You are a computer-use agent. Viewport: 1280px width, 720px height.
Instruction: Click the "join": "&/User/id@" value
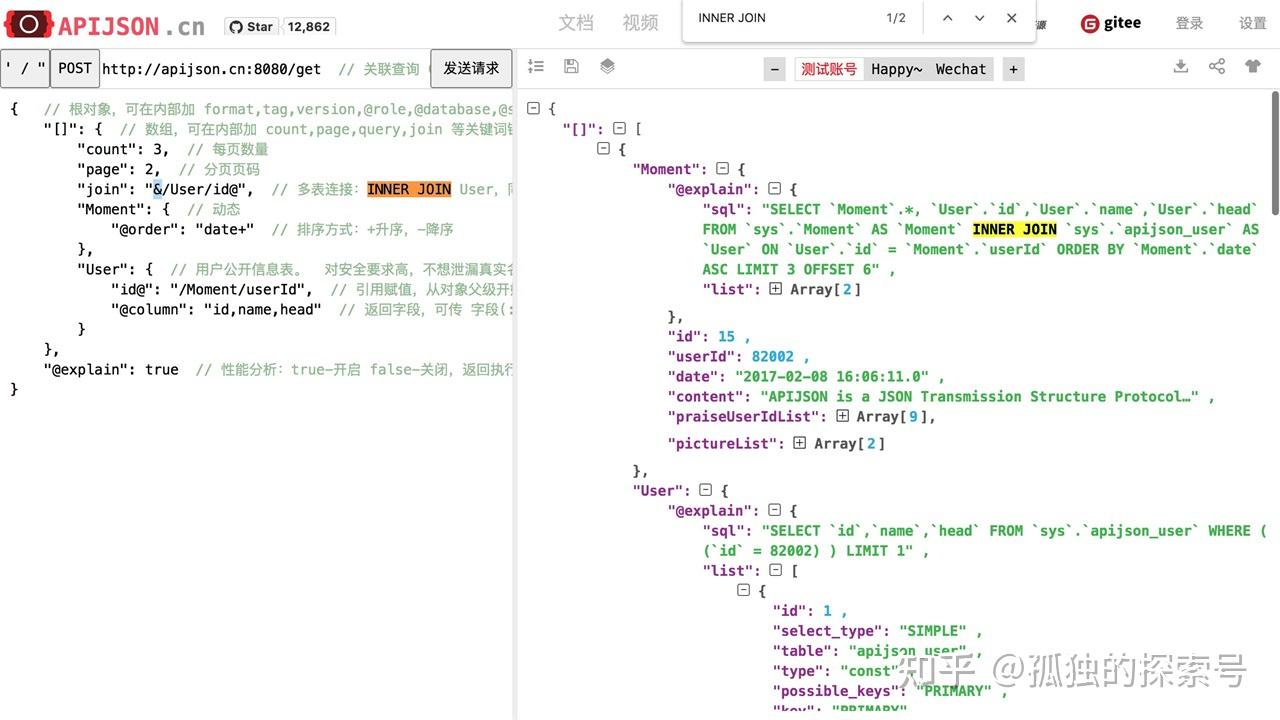coord(199,189)
